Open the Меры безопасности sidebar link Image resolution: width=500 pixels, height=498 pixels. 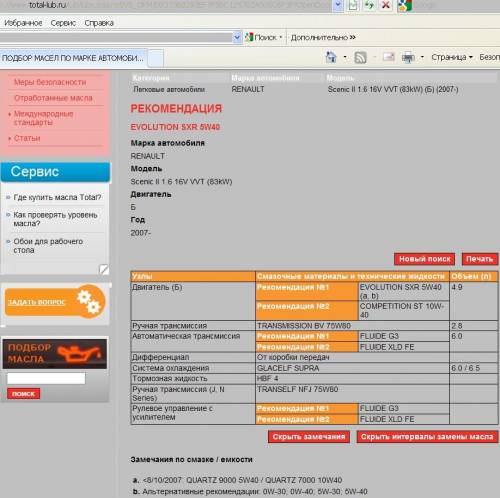[50, 82]
